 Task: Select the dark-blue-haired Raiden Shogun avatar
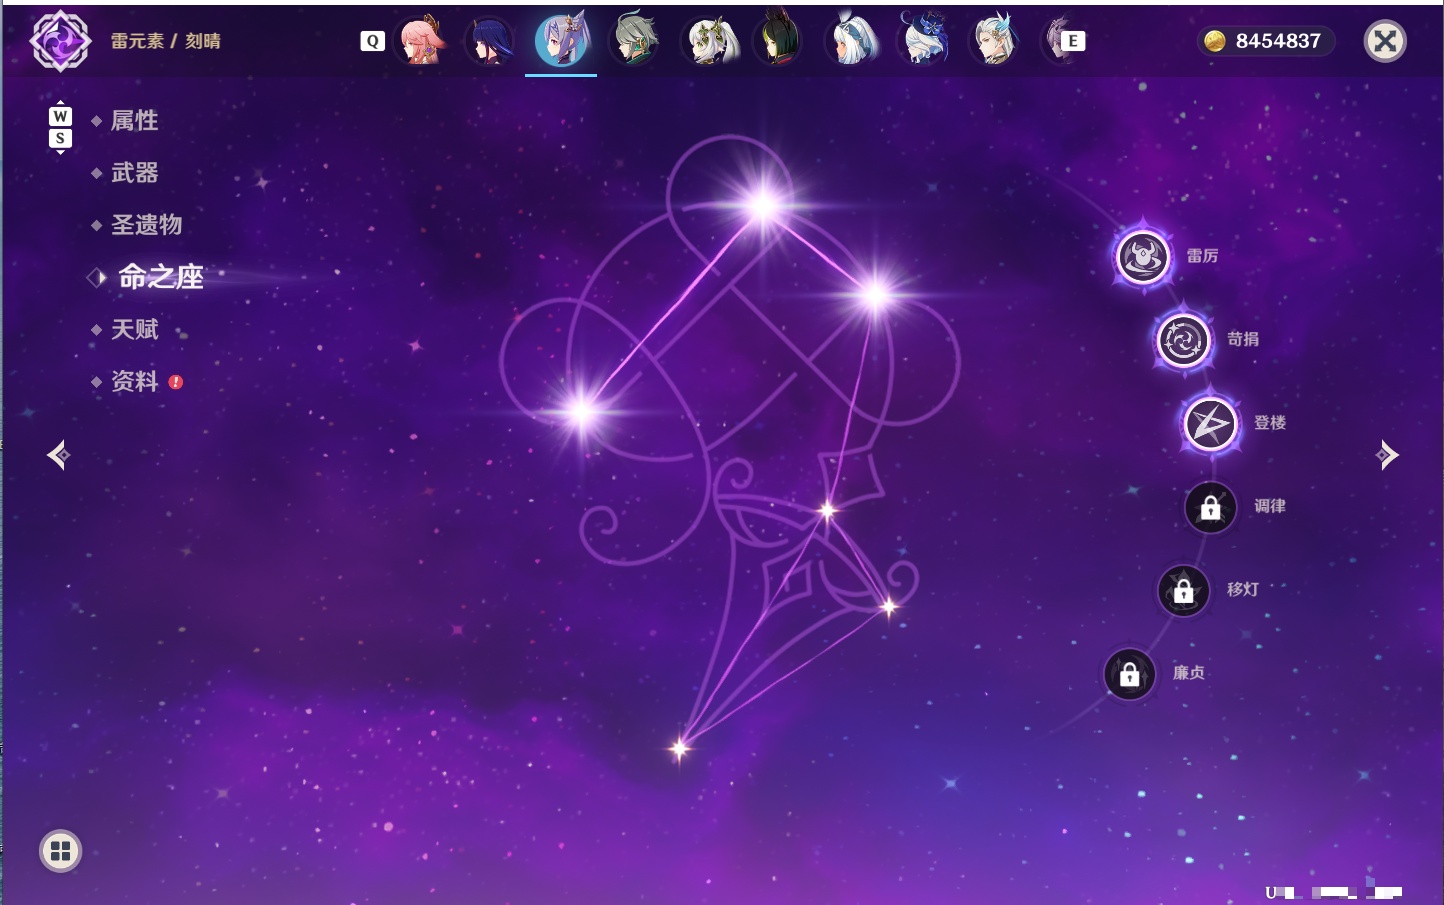coord(490,41)
